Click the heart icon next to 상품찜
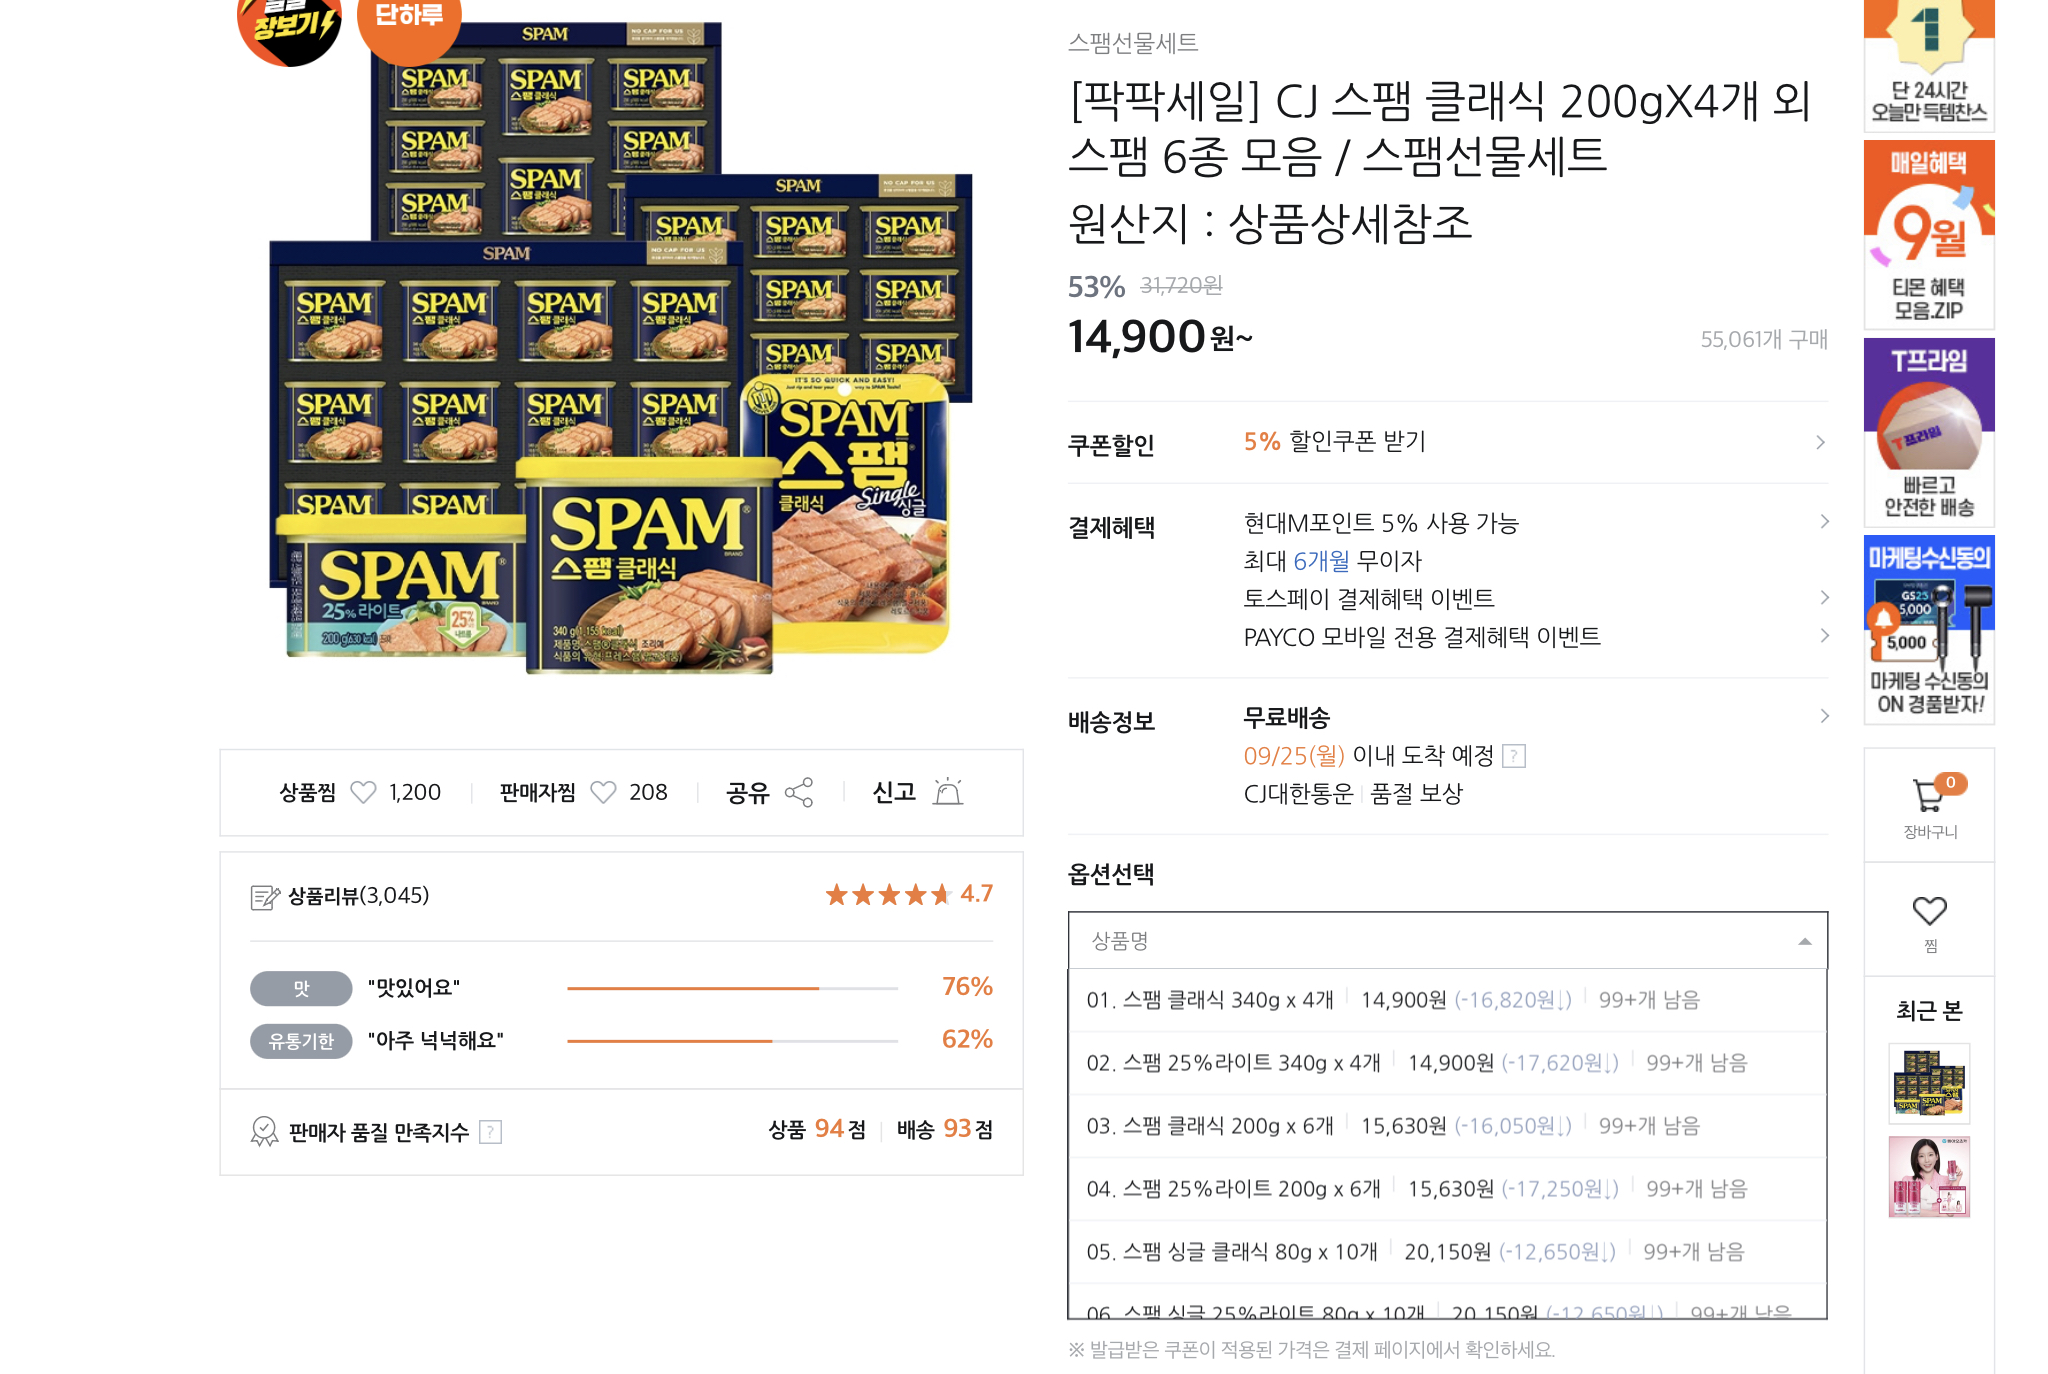This screenshot has height=1374, width=2048. [363, 792]
